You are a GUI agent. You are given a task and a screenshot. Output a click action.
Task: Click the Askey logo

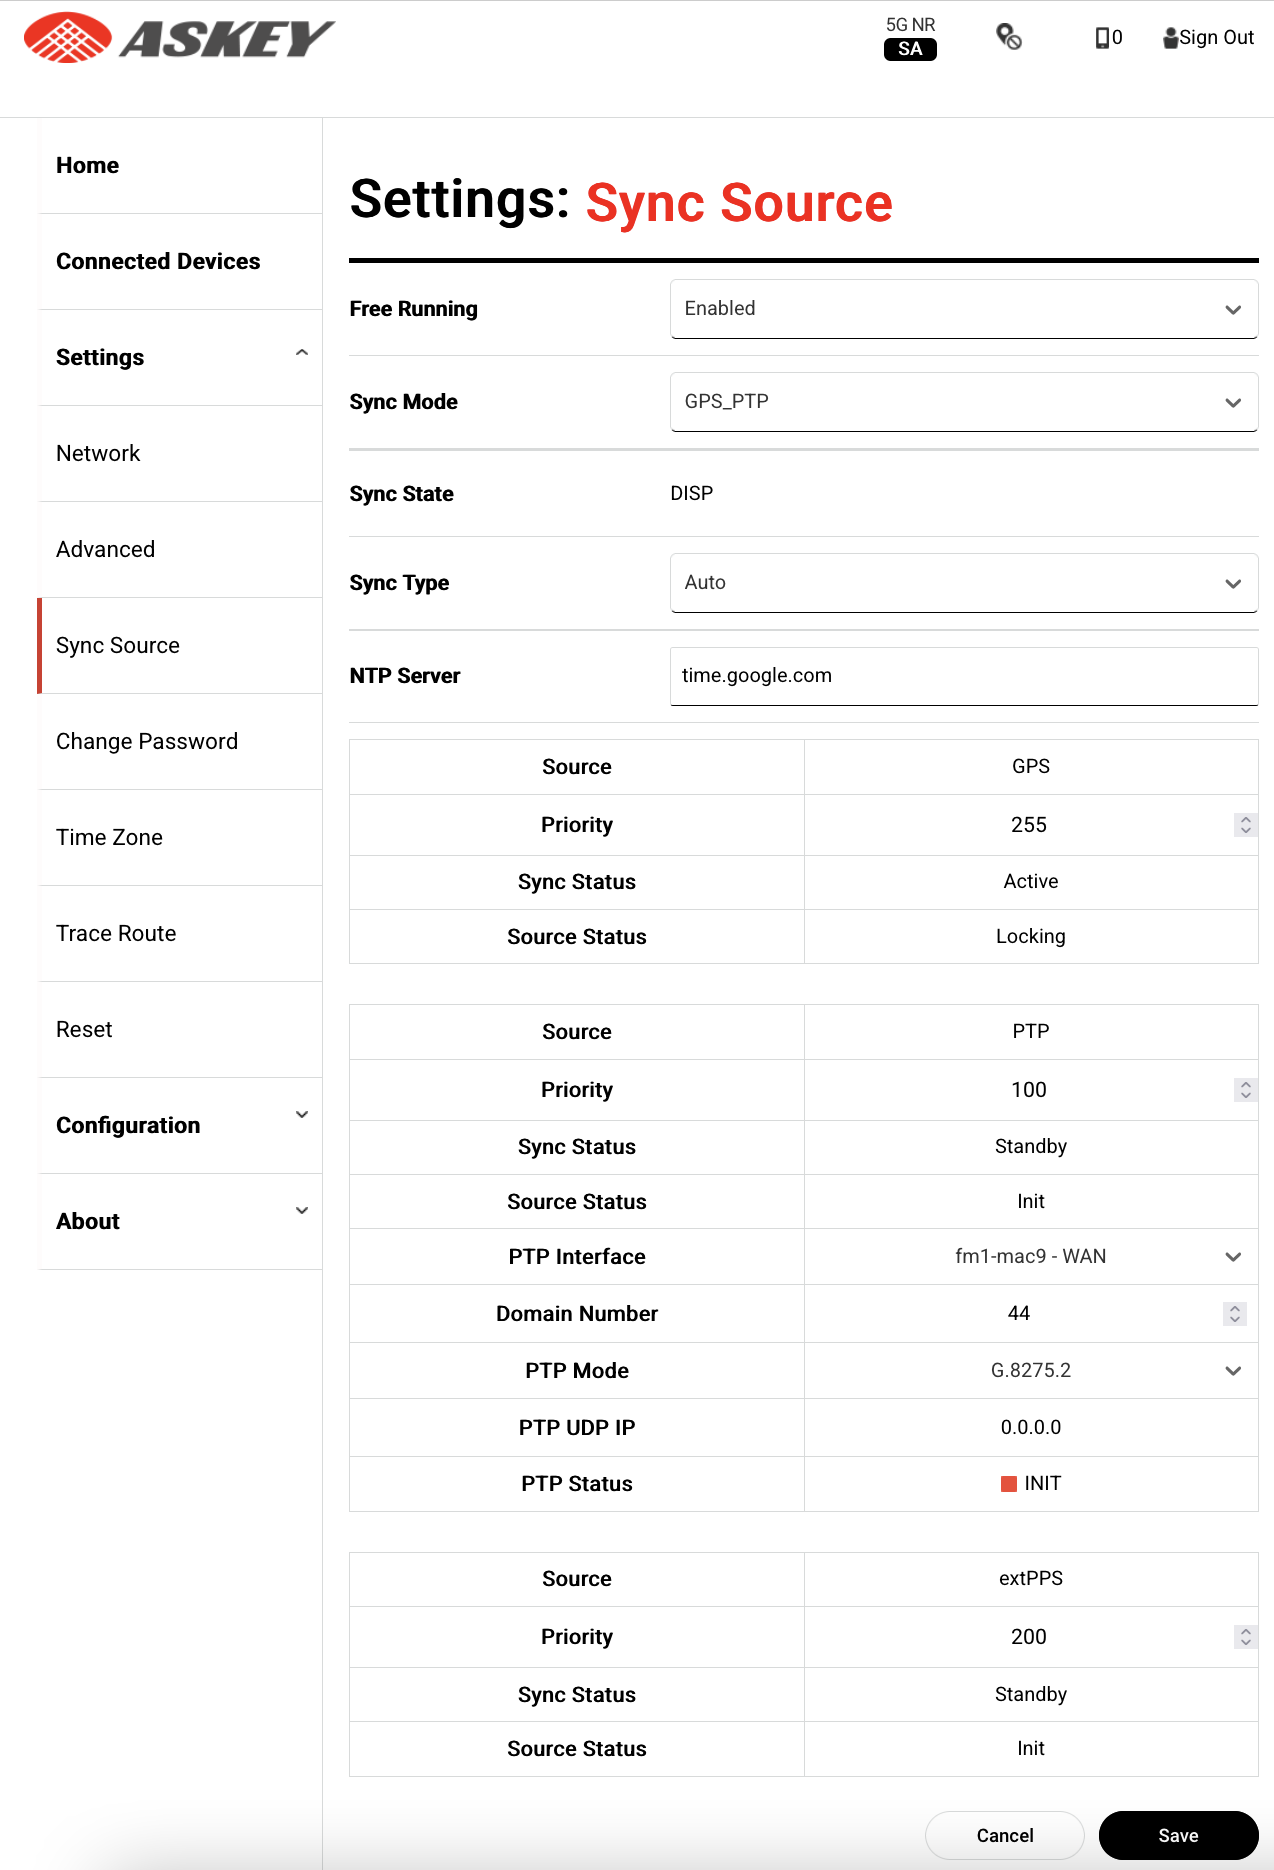click(x=178, y=39)
